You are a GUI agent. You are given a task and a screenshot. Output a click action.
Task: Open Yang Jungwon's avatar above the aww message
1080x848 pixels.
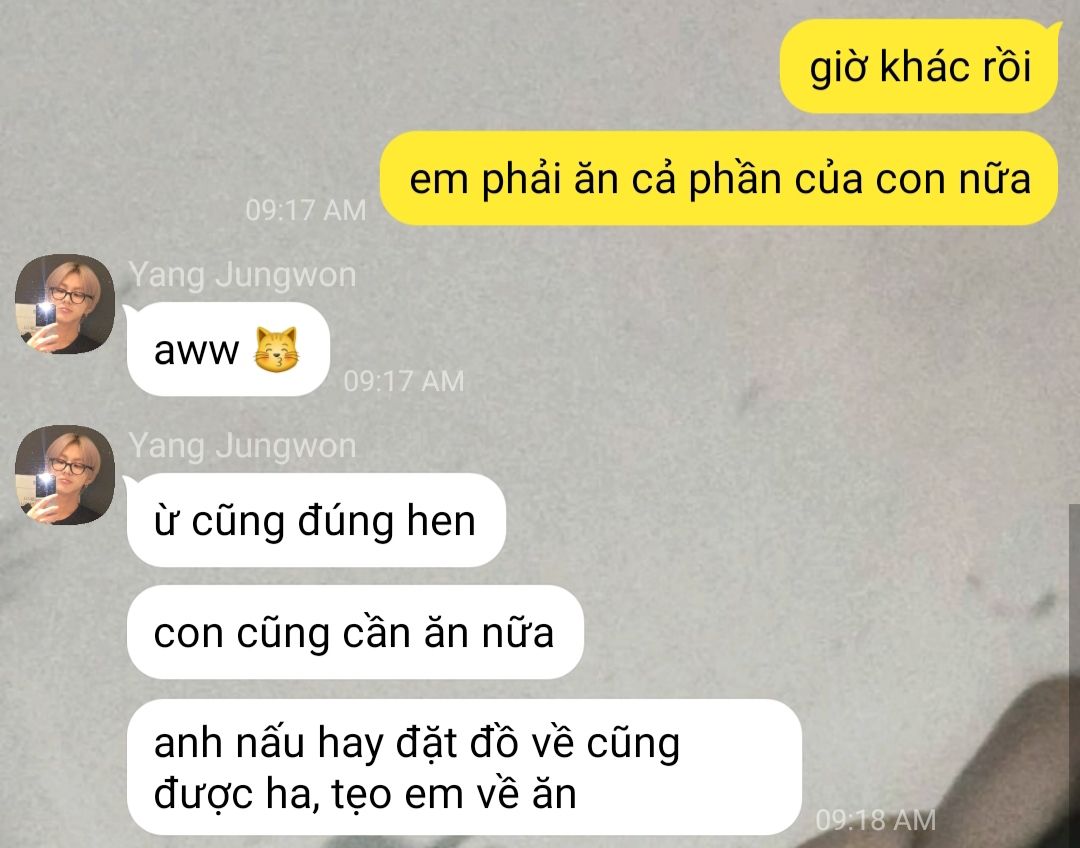coord(65,304)
